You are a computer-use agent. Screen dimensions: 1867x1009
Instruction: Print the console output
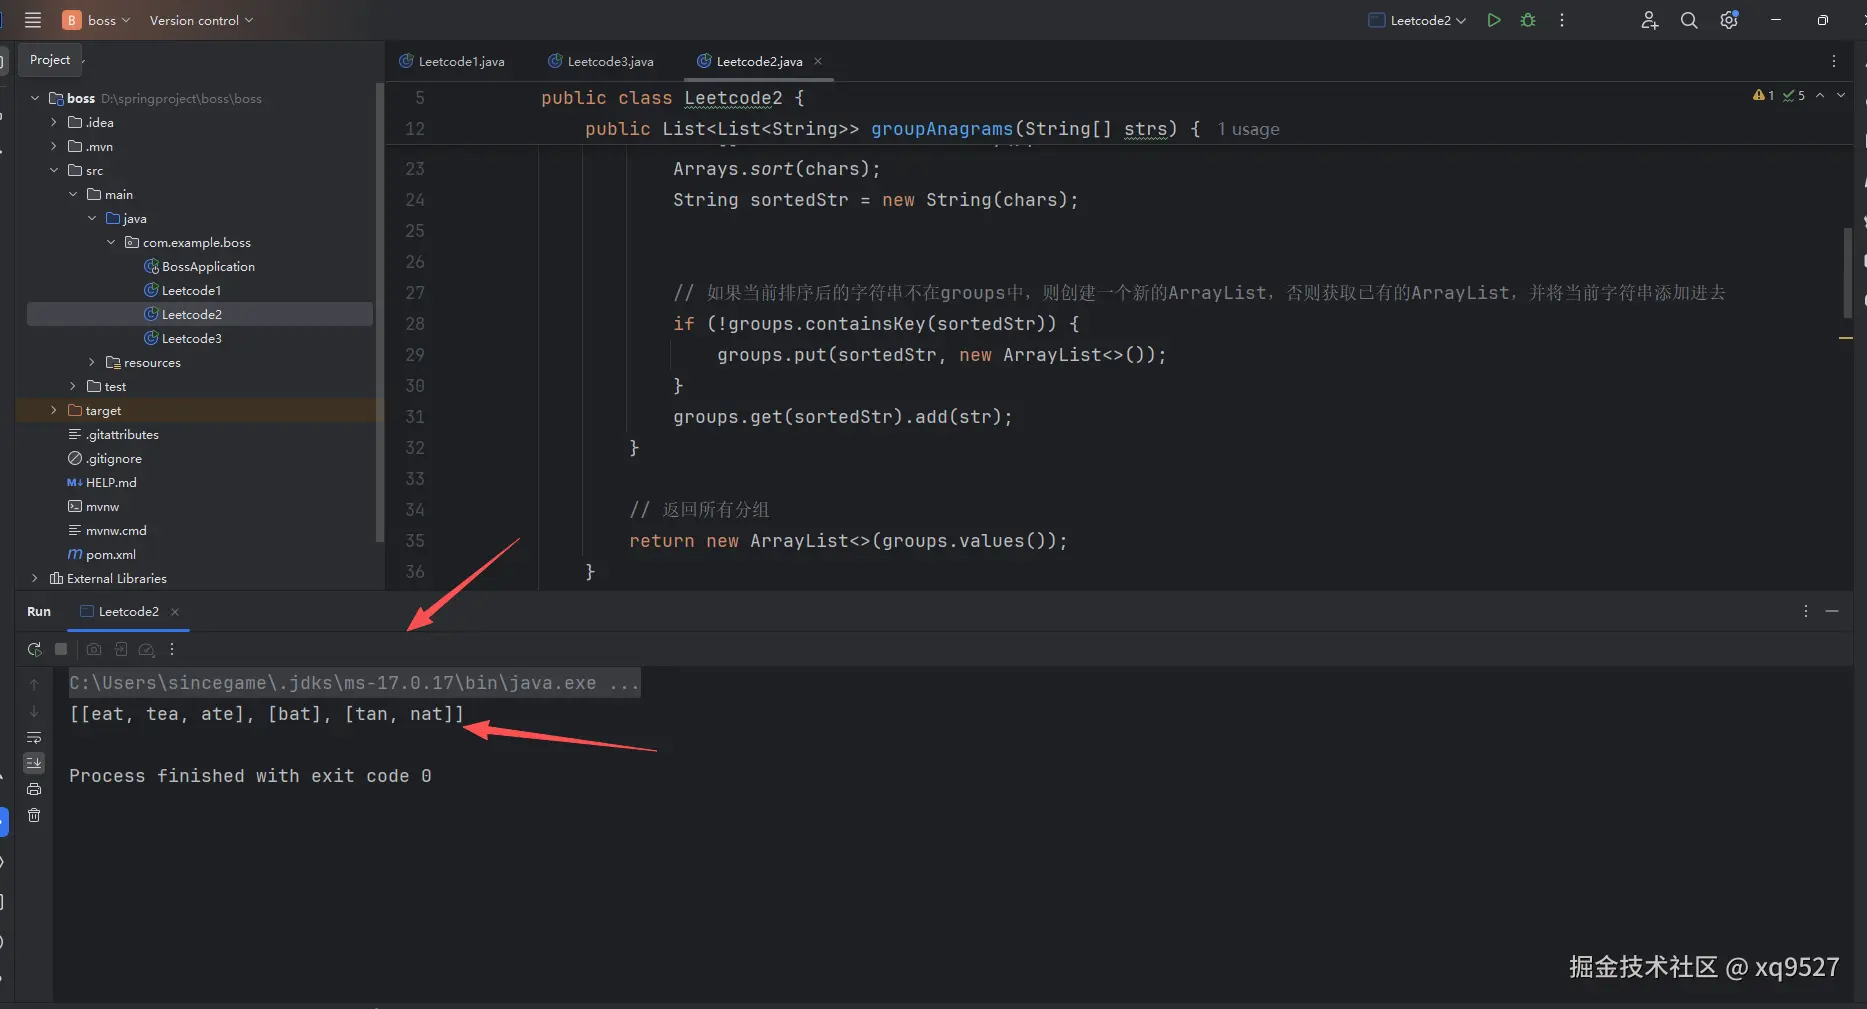point(34,789)
